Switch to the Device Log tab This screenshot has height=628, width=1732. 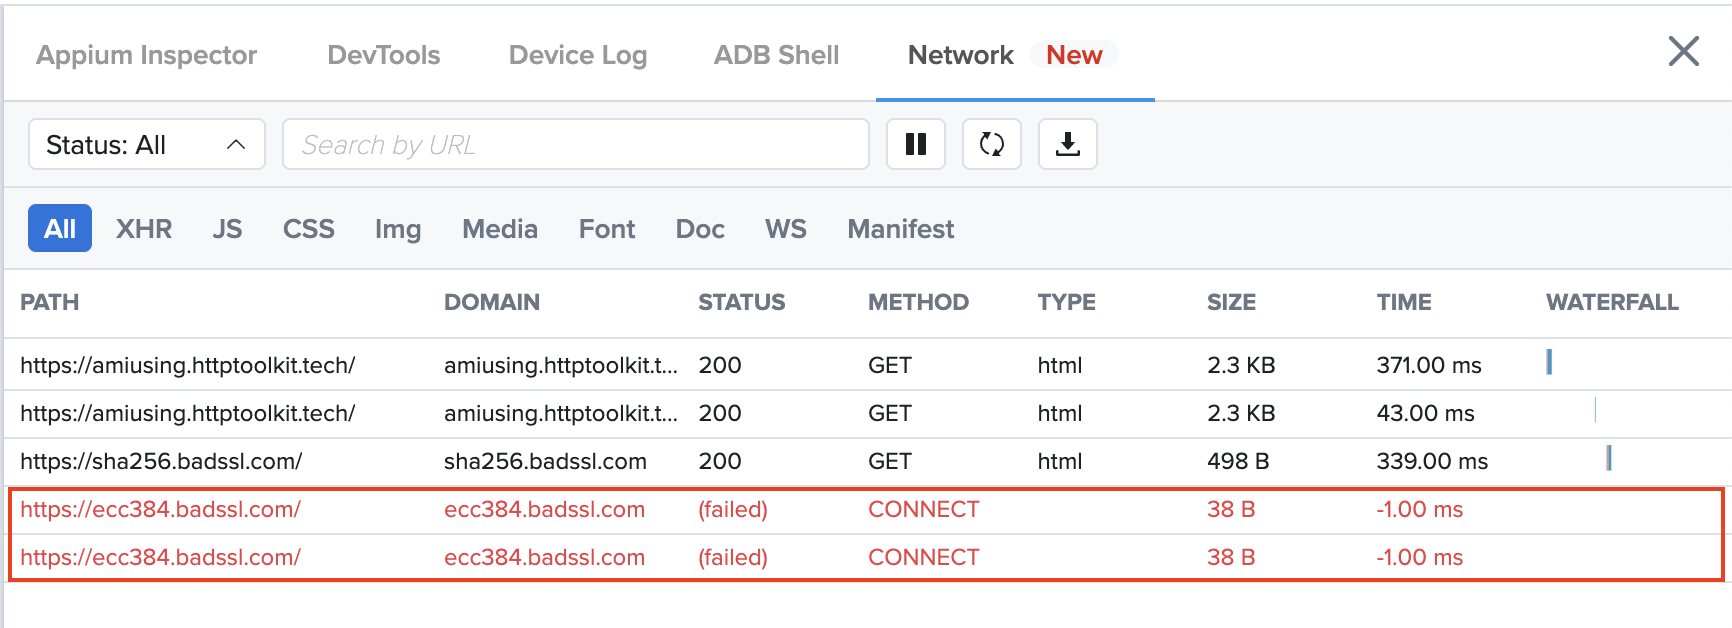577,55
